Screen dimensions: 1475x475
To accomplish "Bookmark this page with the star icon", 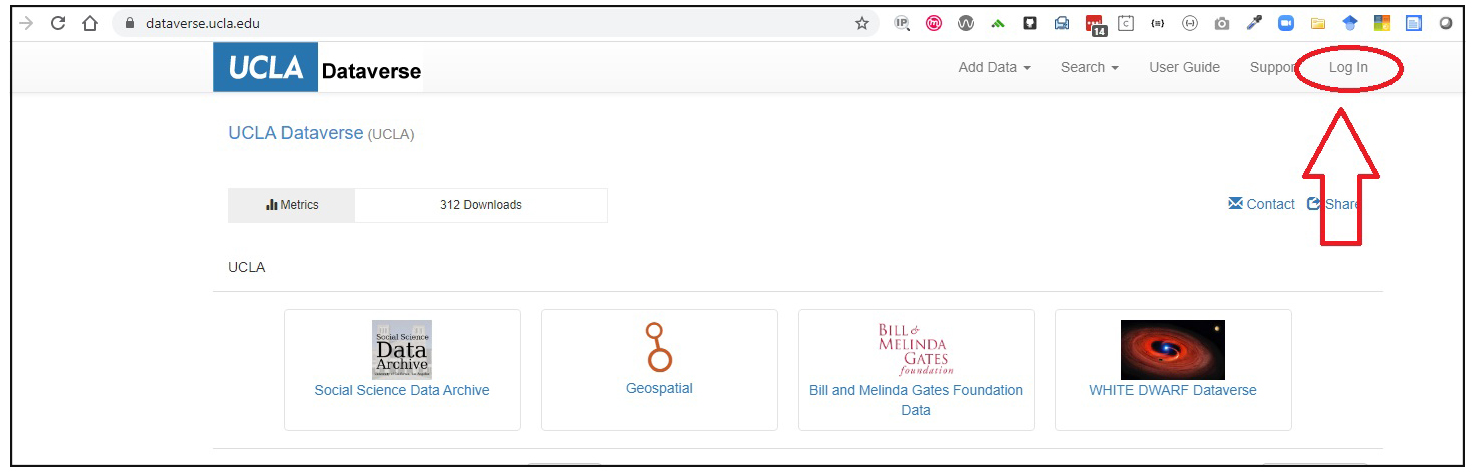I will coord(861,23).
